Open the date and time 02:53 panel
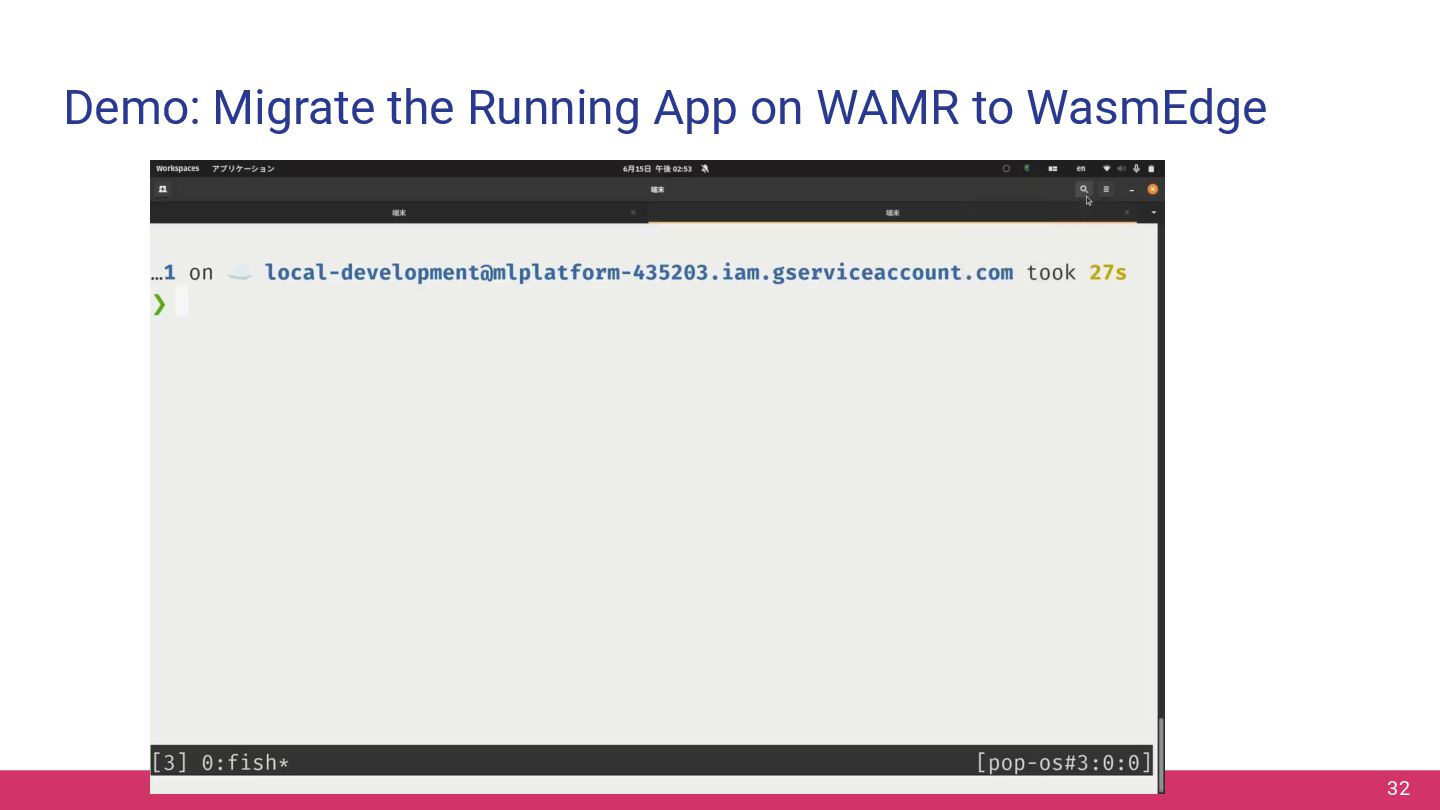 [657, 169]
